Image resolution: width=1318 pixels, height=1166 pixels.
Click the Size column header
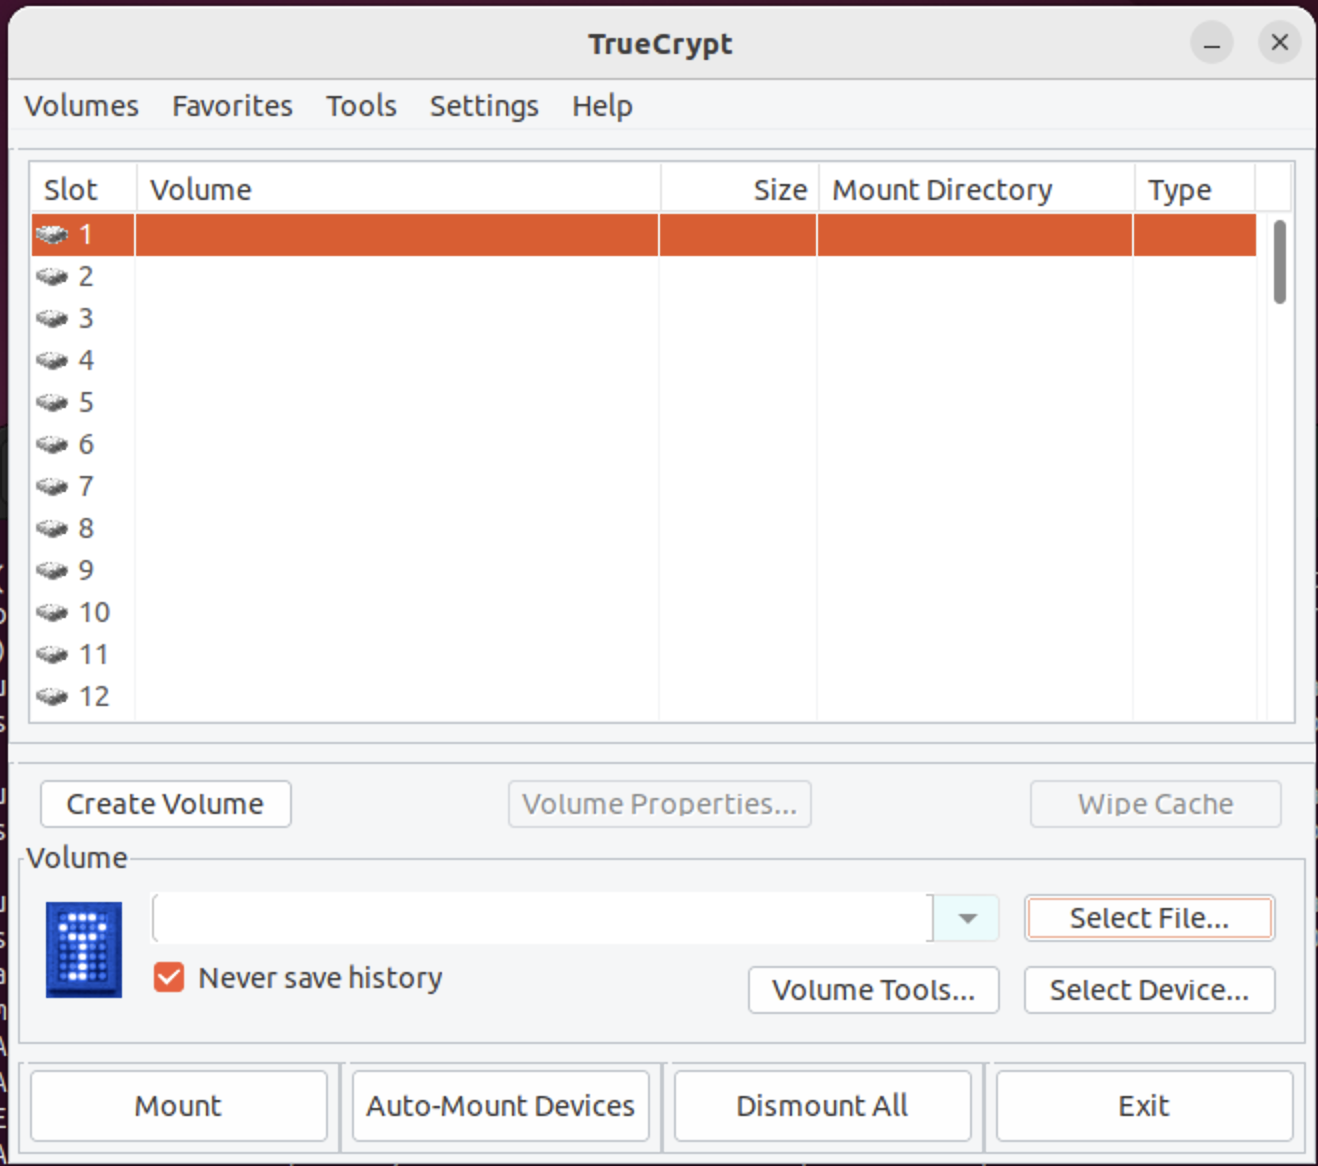point(740,189)
